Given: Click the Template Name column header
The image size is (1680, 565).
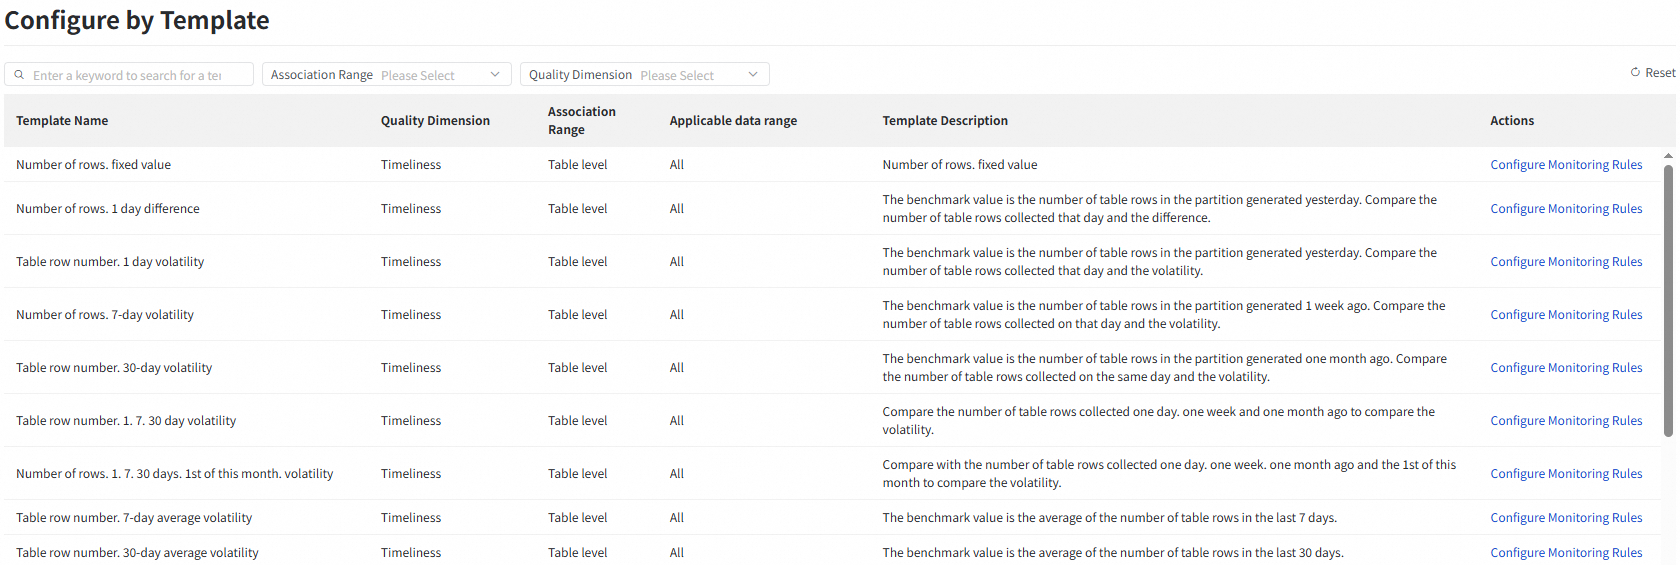Looking at the screenshot, I should (x=62, y=121).
